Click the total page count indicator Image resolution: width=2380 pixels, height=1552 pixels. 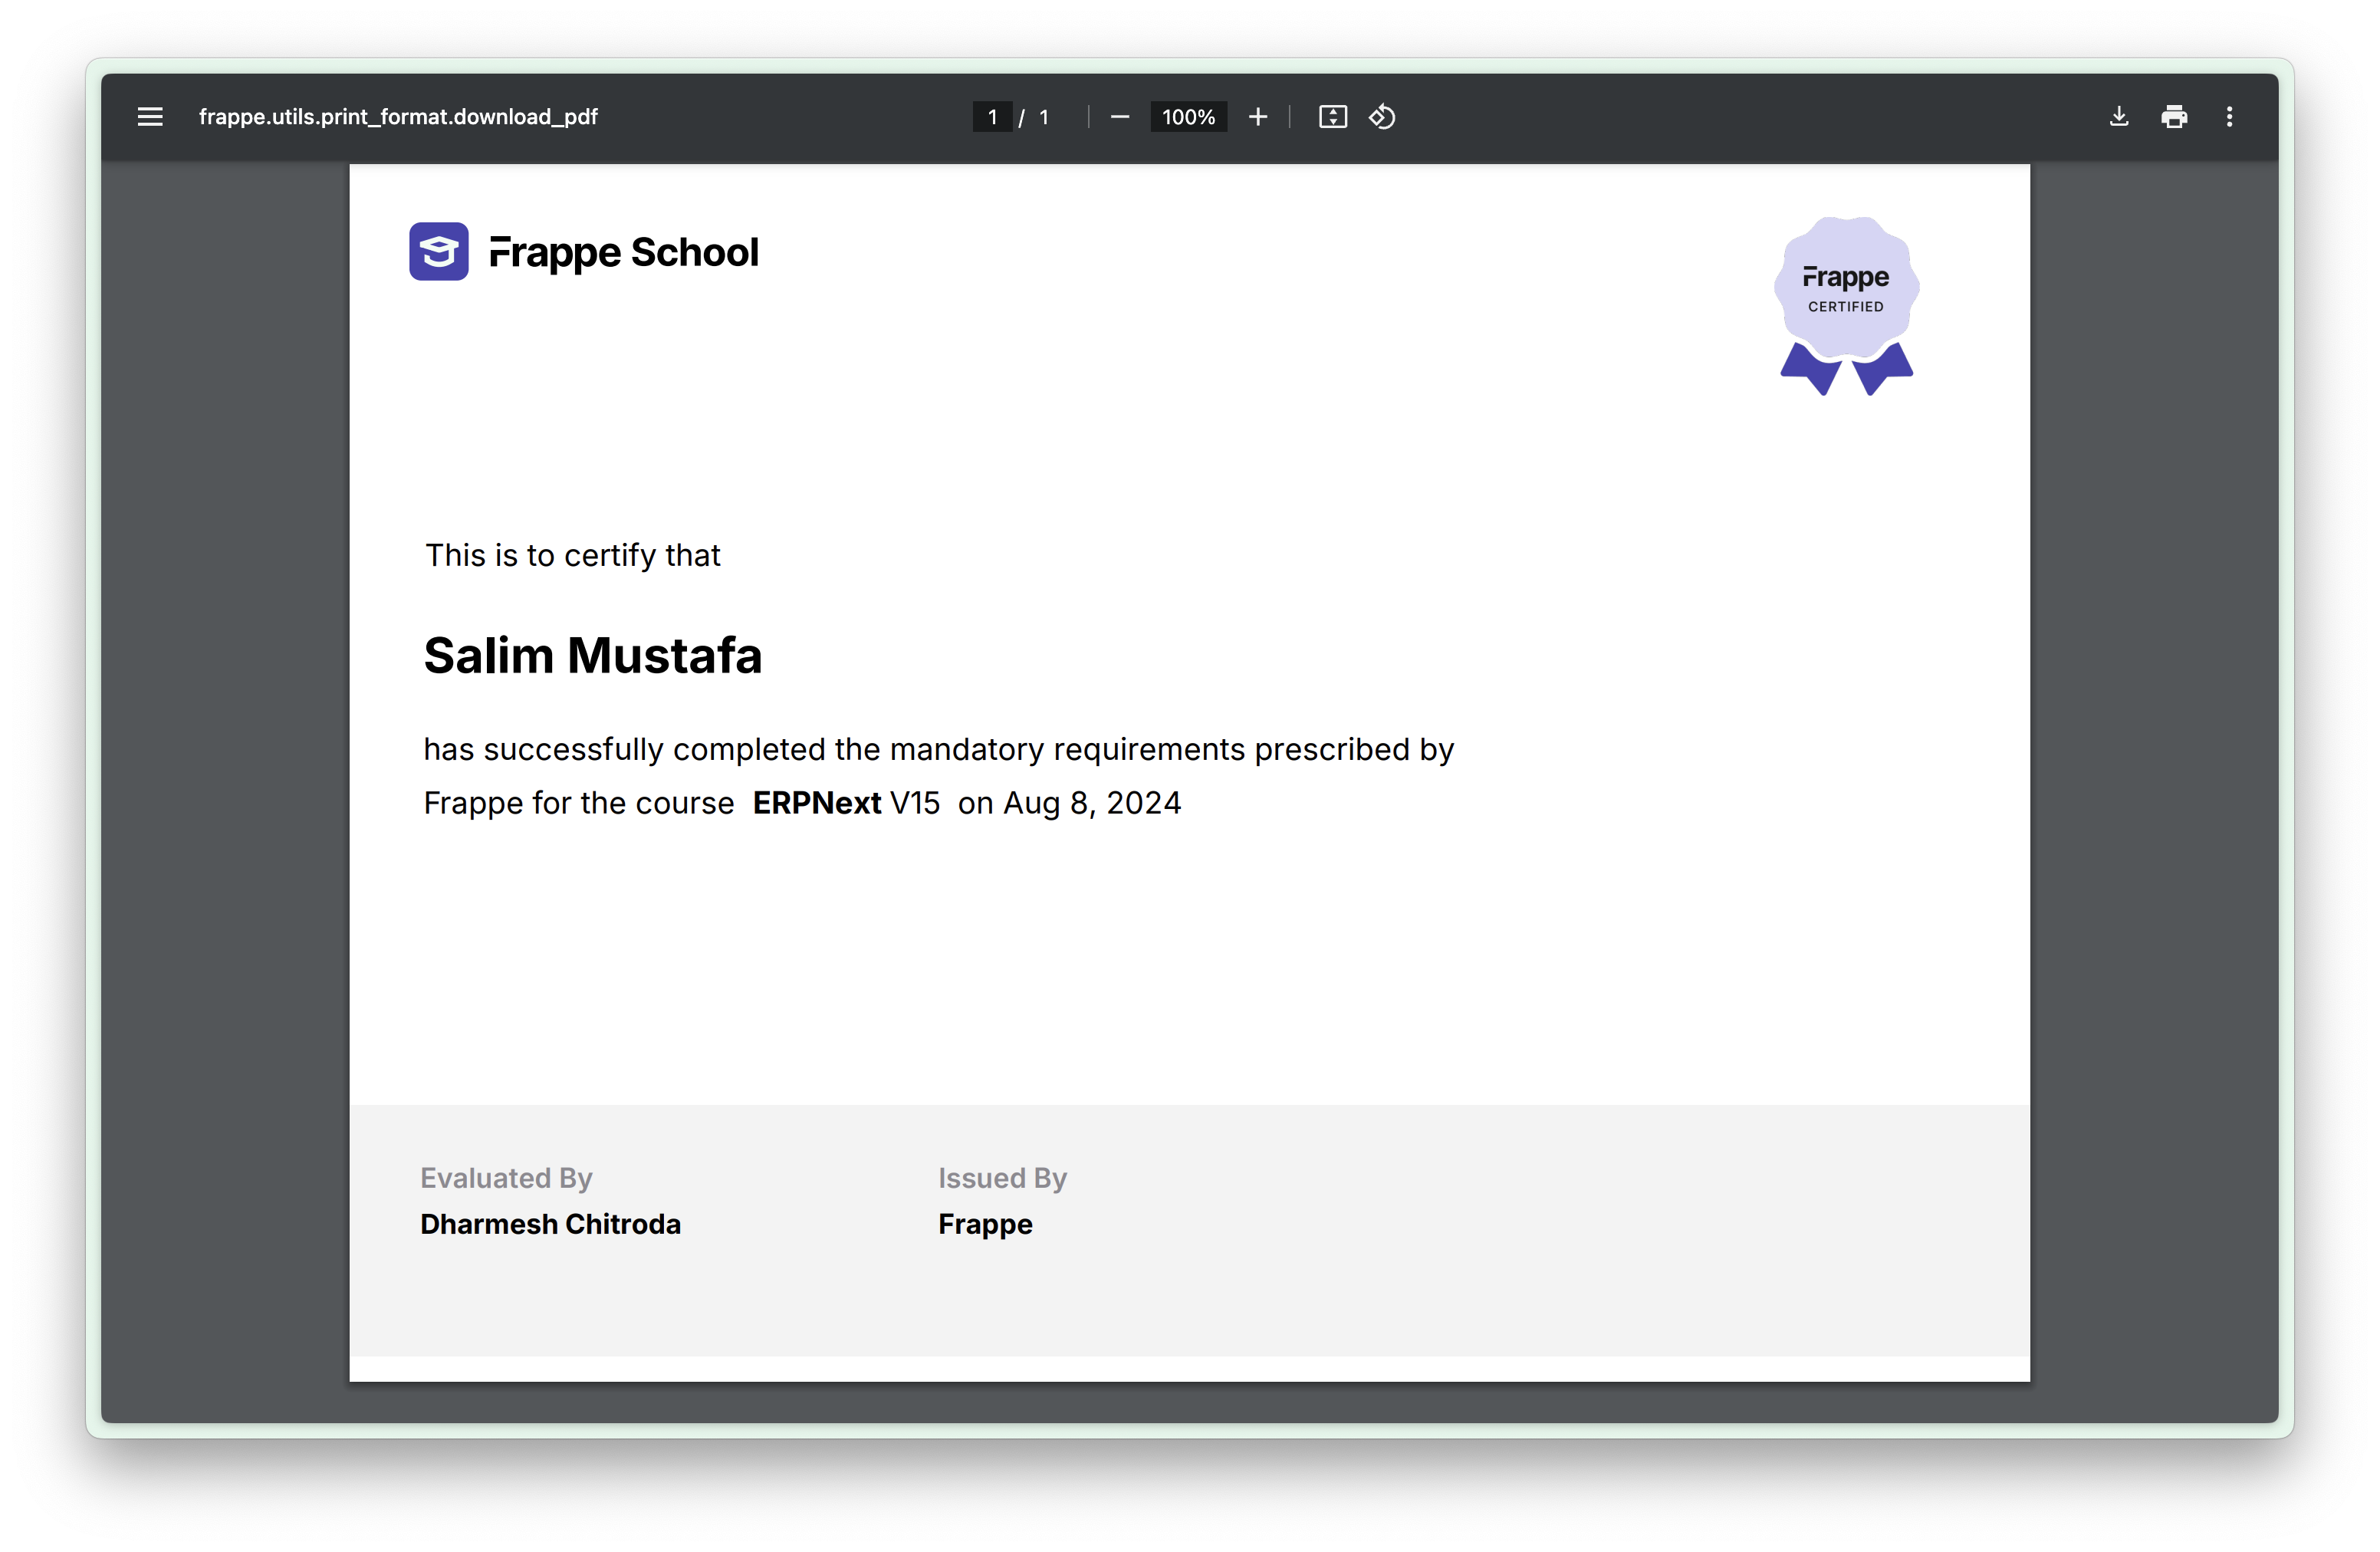pos(1044,117)
